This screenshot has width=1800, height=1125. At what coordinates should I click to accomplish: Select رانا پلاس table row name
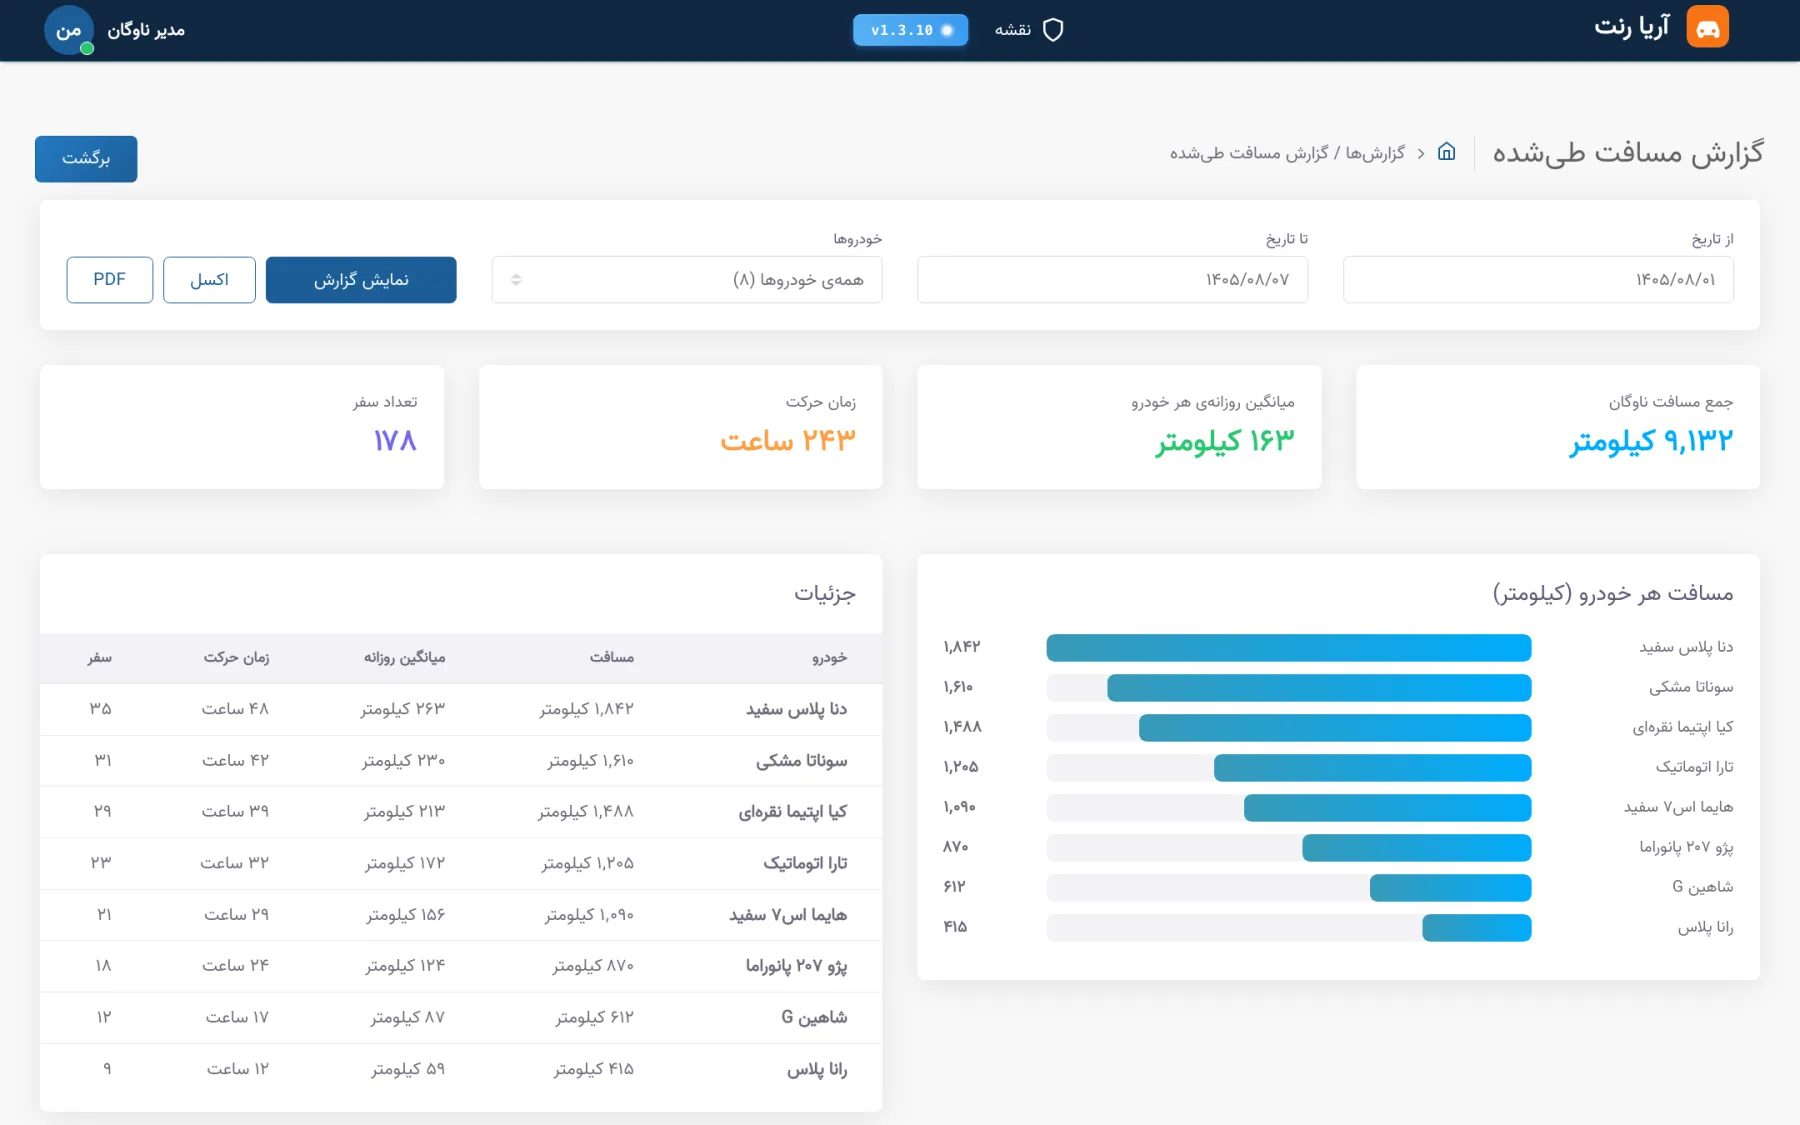pyautogui.click(x=816, y=1070)
